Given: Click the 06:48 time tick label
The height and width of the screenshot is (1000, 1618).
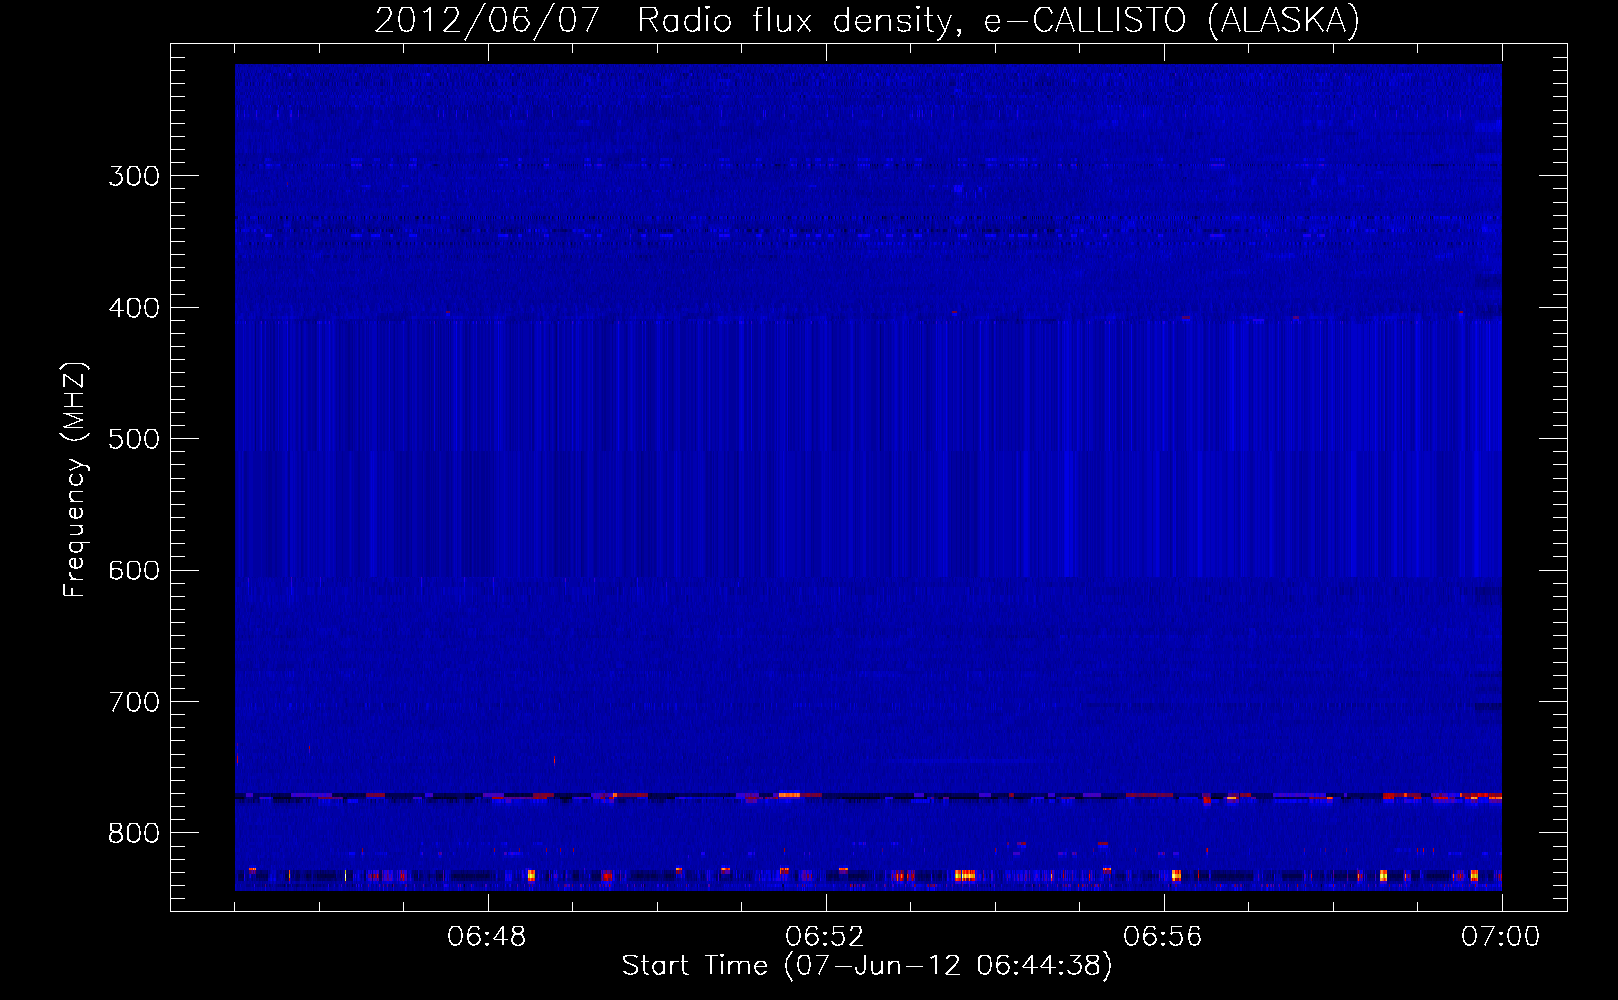Looking at the screenshot, I should point(487,937).
